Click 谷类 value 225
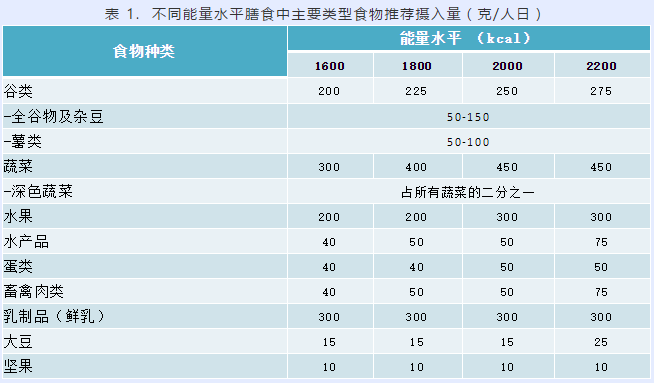 tap(416, 91)
